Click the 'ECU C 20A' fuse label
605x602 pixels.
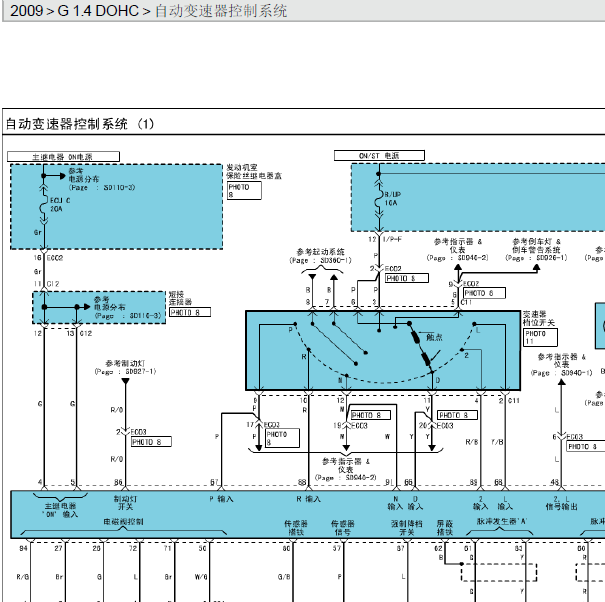point(60,205)
